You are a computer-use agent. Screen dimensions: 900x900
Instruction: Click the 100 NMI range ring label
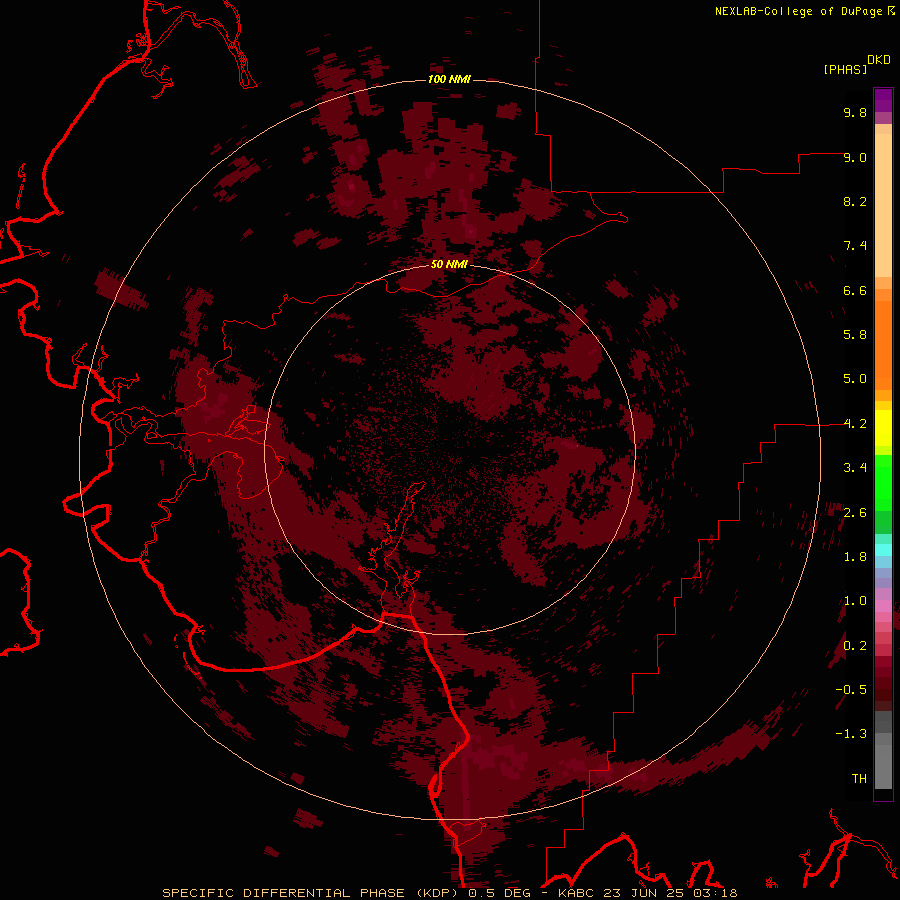point(449,79)
